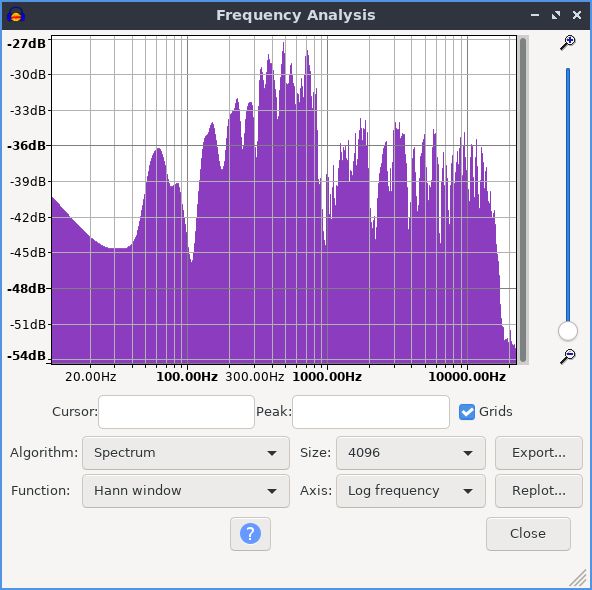592x590 pixels.
Task: Click the -30dB axis label
Action: [28, 74]
